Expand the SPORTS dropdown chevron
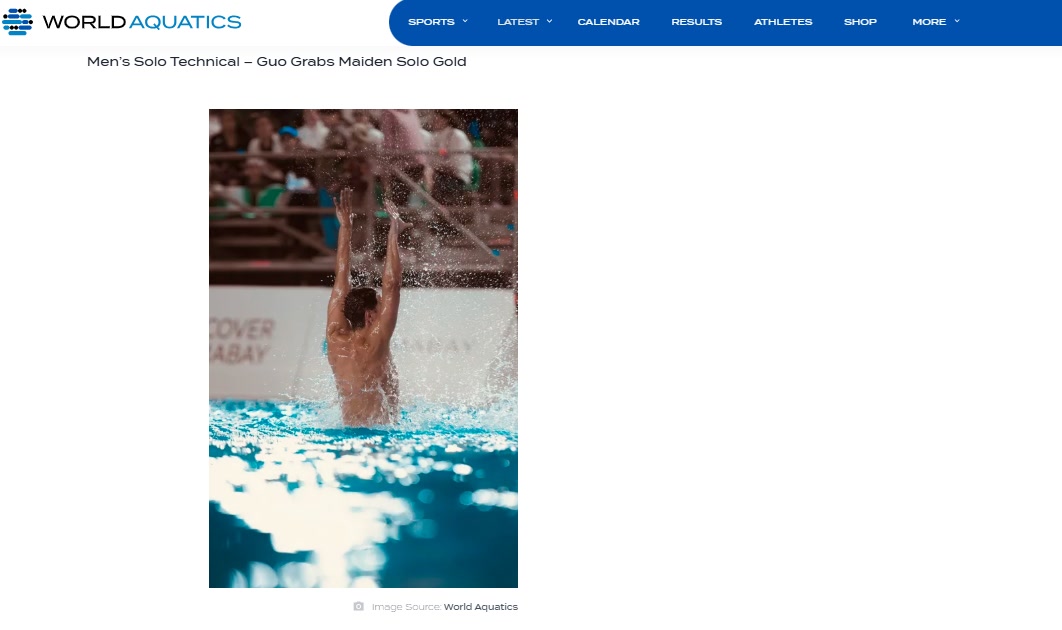 click(465, 21)
